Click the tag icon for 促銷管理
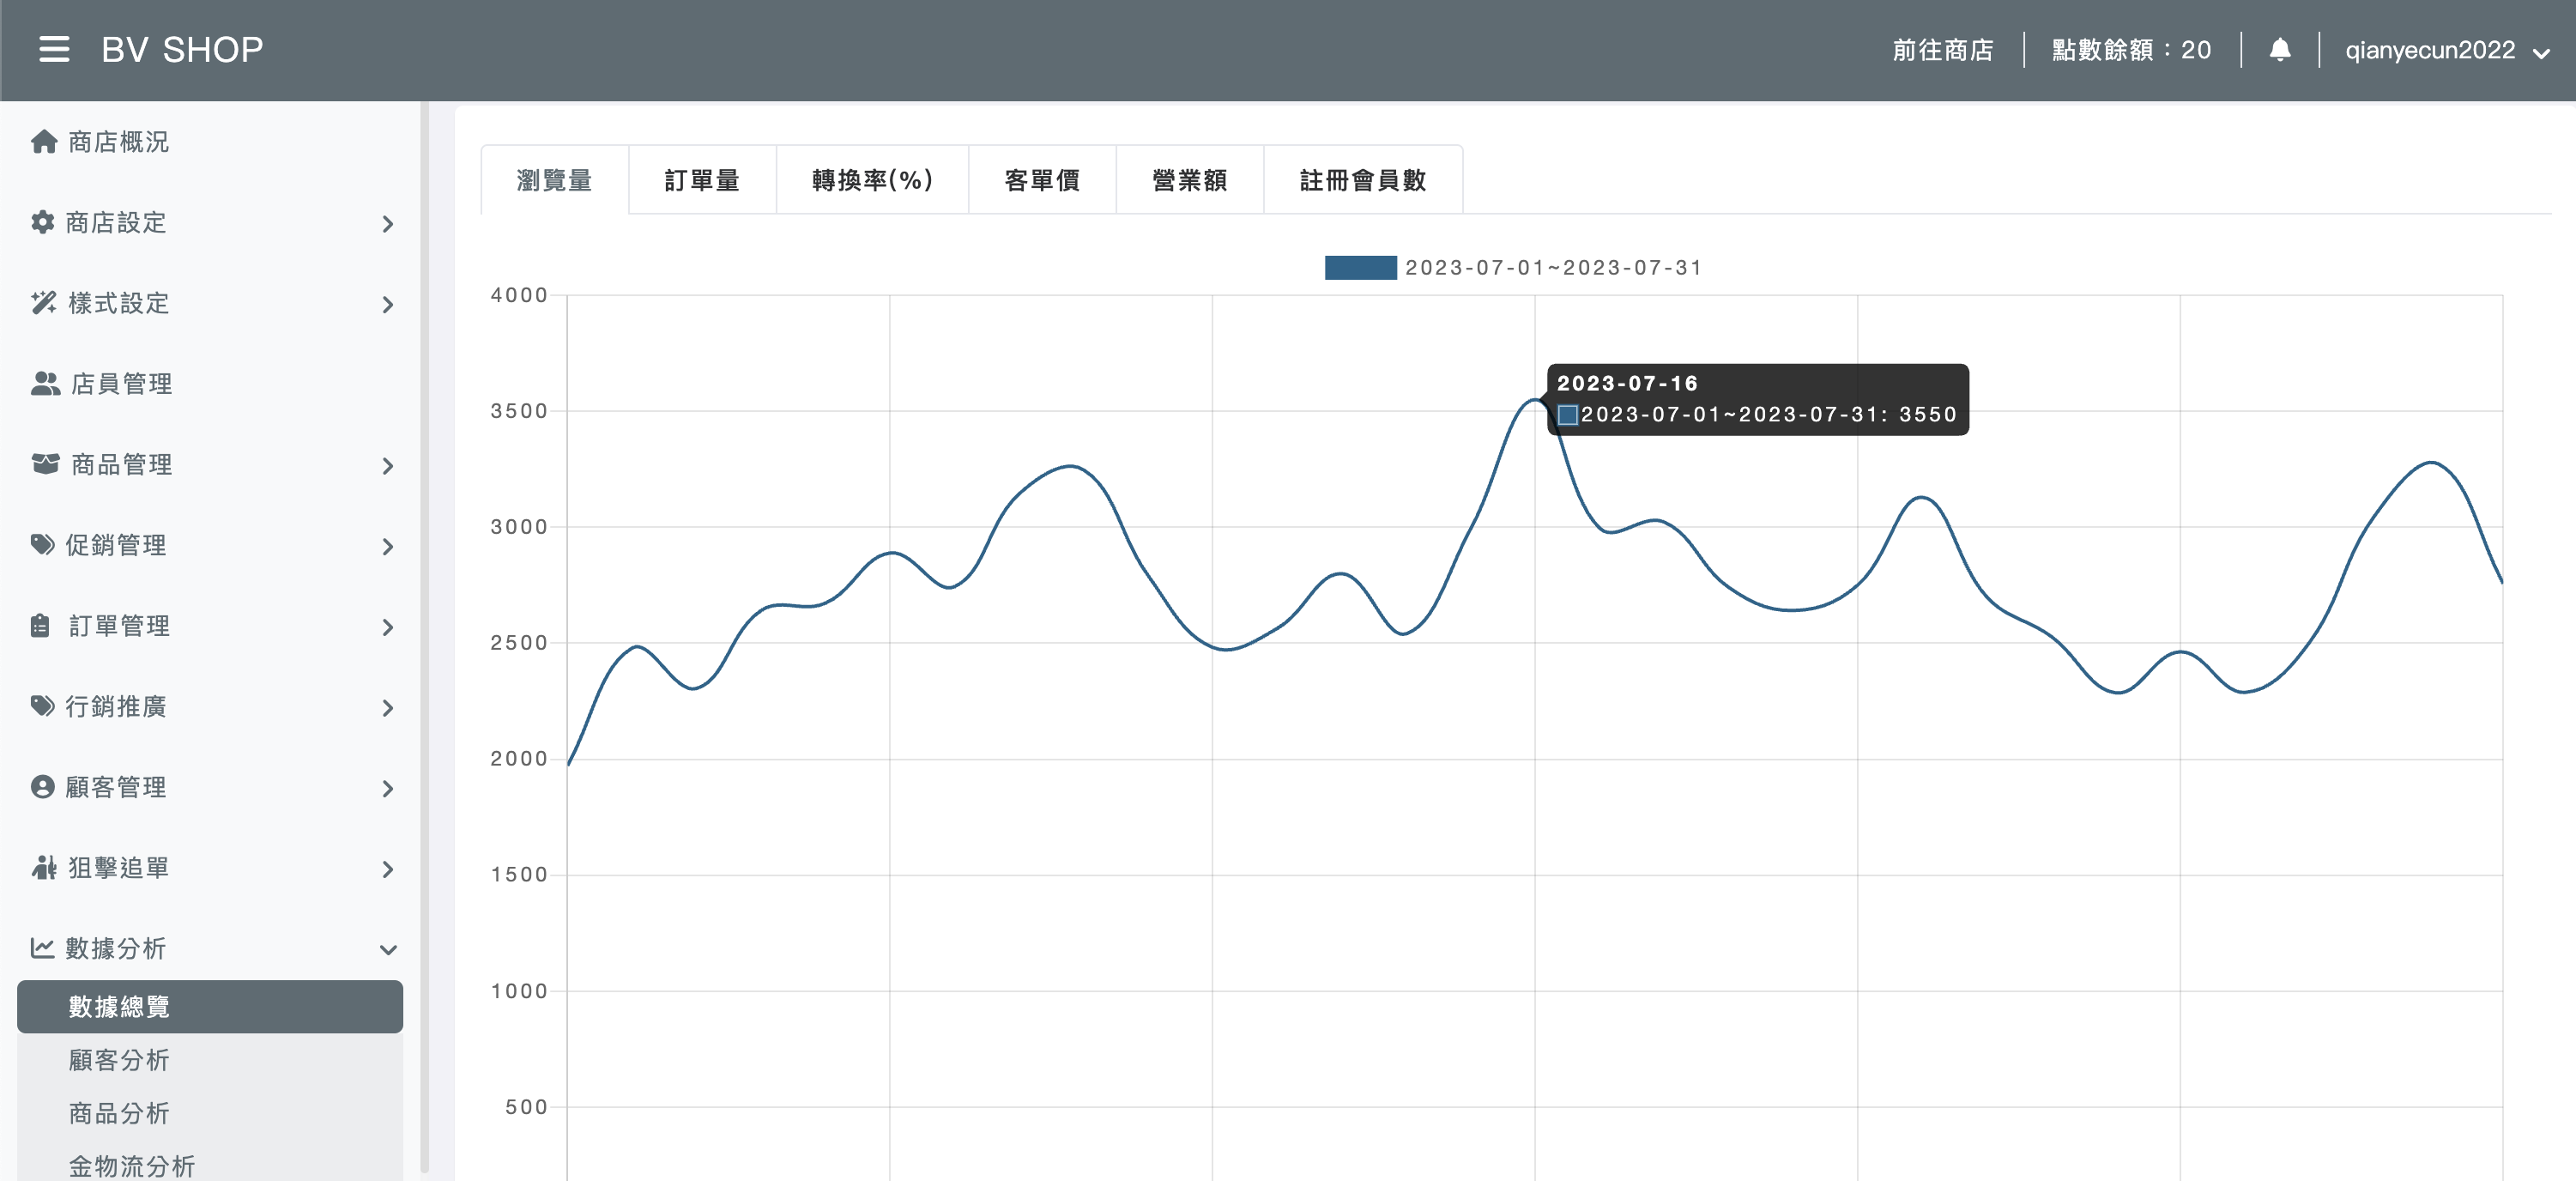 click(x=42, y=545)
